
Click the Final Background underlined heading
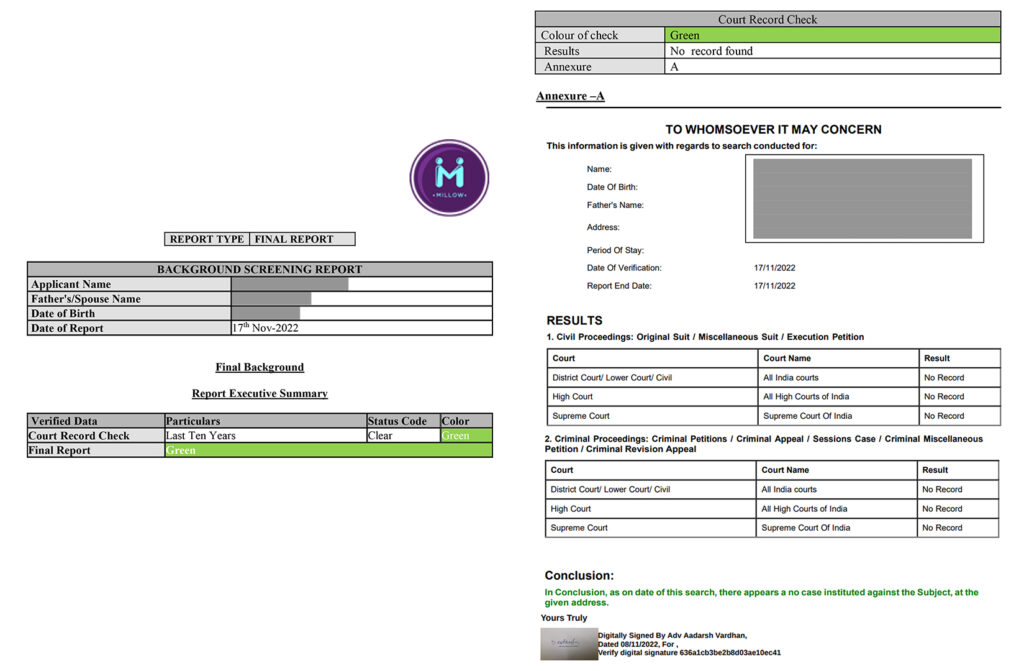259,367
